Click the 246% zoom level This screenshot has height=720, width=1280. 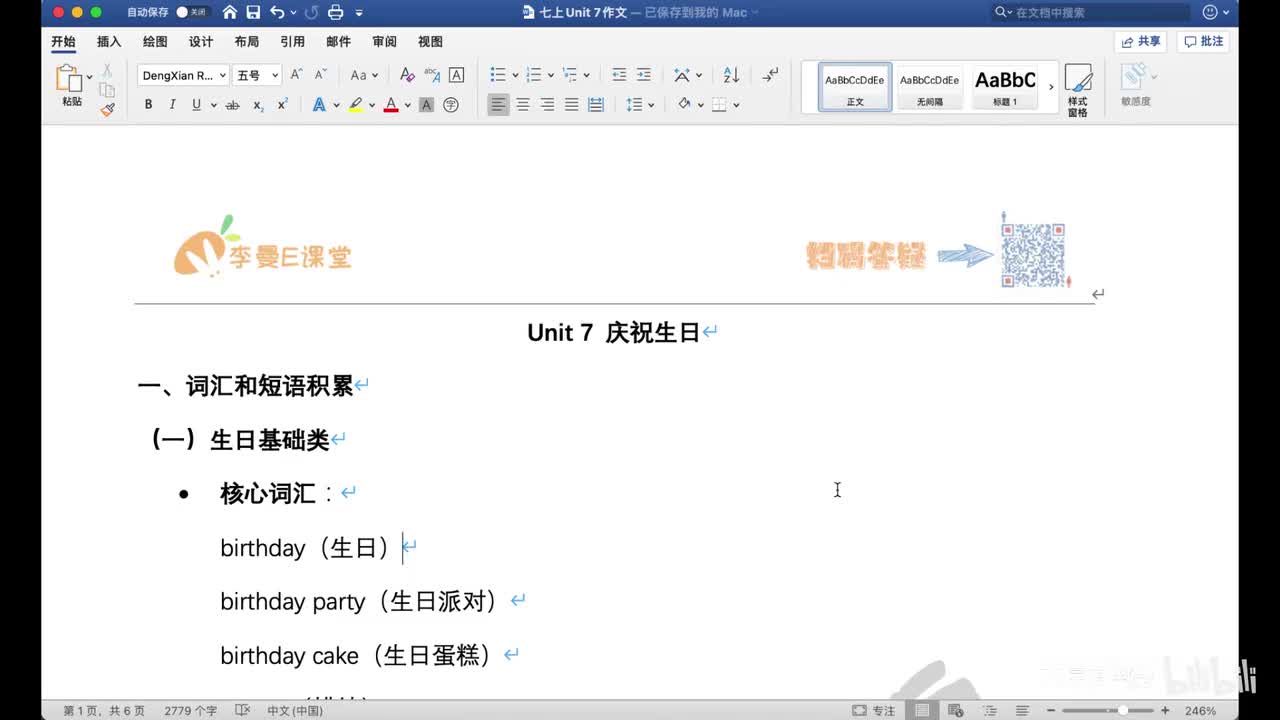pyautogui.click(x=1200, y=711)
